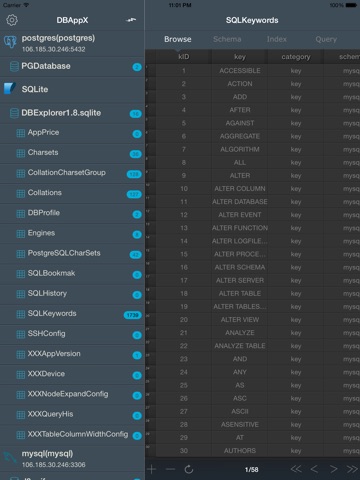Select the ALTER DATABASE cell
The image size is (360, 480).
[x=240, y=202]
